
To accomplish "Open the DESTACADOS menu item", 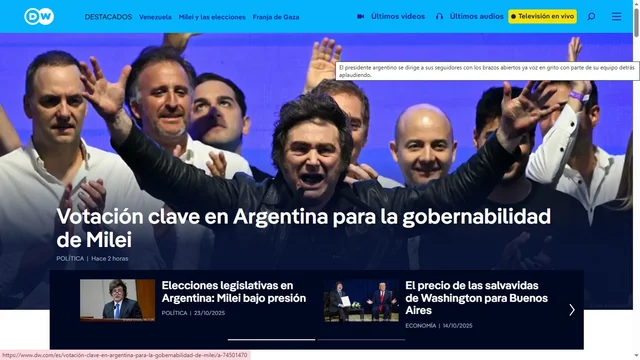I will tap(108, 17).
